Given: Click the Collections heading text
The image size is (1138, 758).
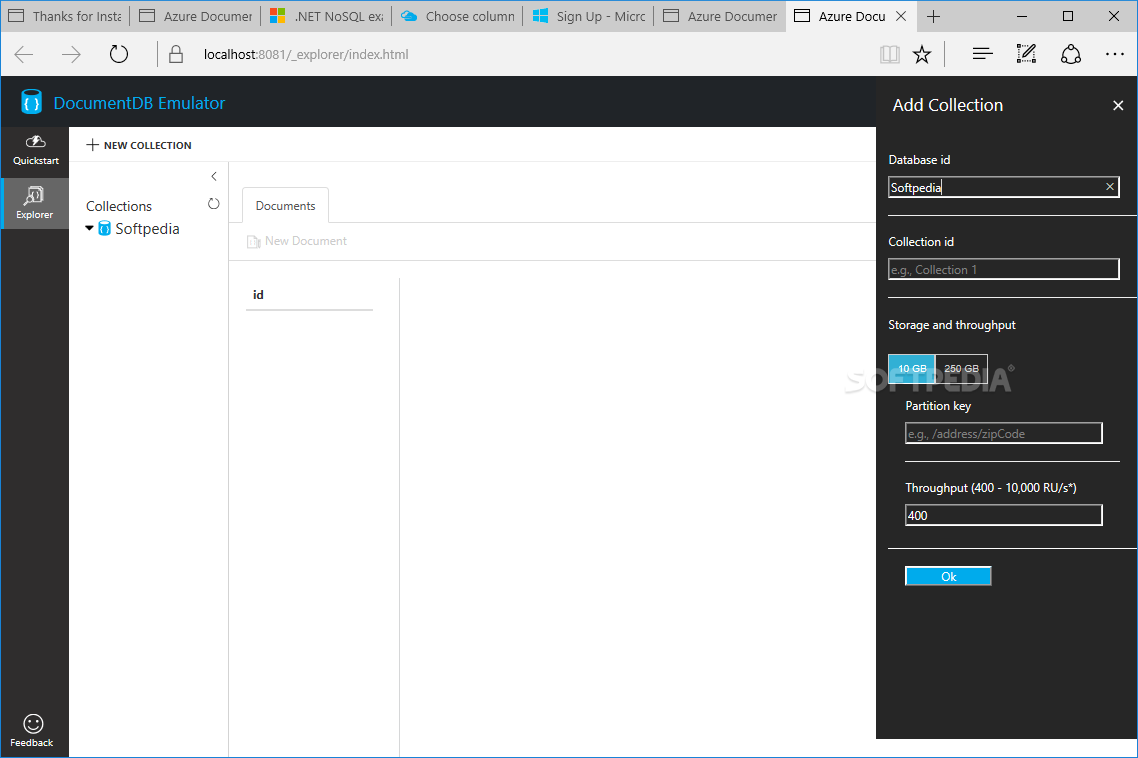Looking at the screenshot, I should click(x=119, y=206).
